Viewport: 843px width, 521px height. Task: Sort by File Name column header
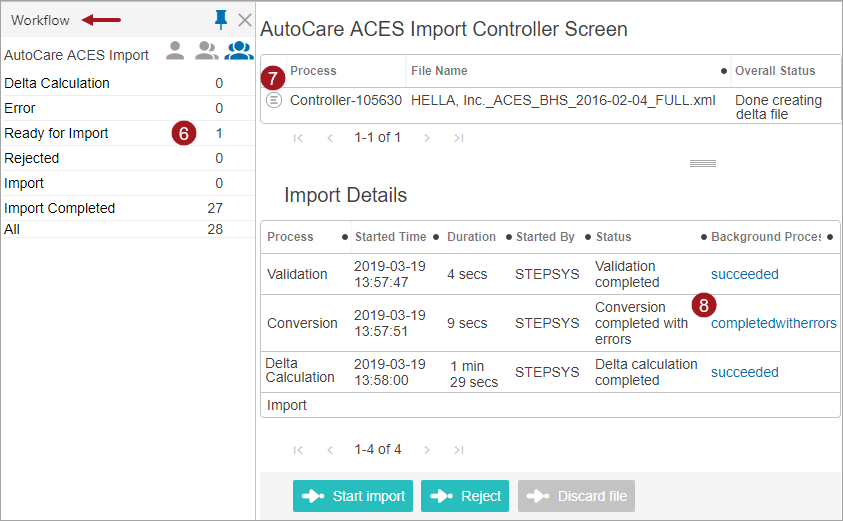[x=439, y=71]
